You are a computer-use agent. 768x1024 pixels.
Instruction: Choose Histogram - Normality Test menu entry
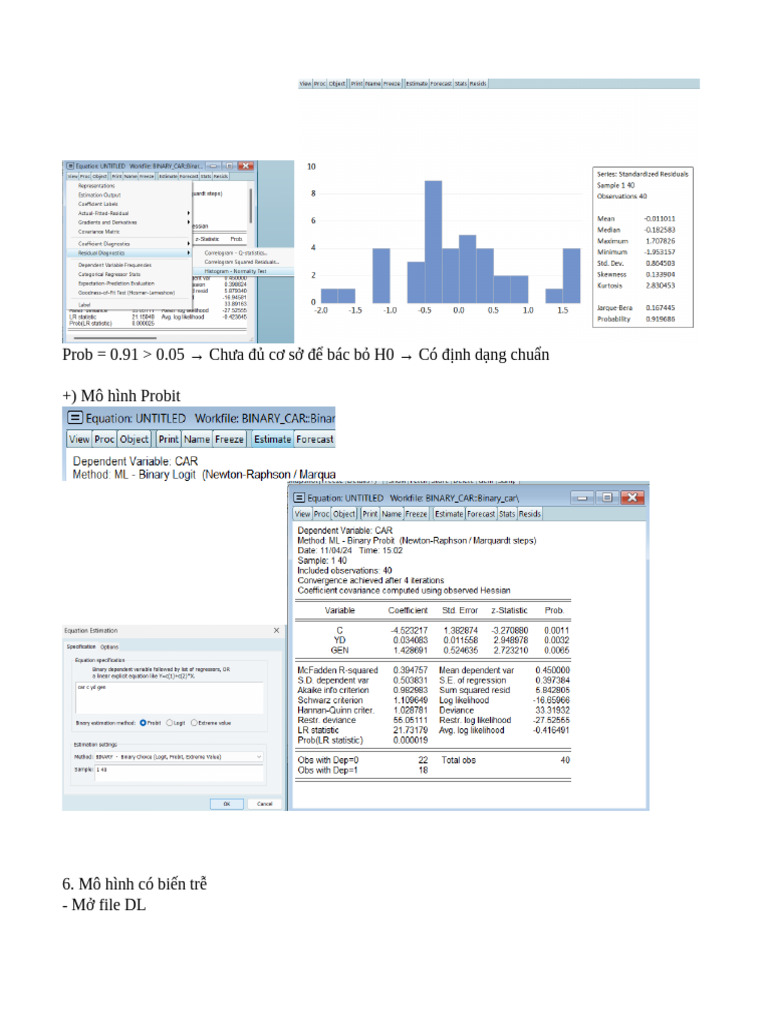(242, 271)
